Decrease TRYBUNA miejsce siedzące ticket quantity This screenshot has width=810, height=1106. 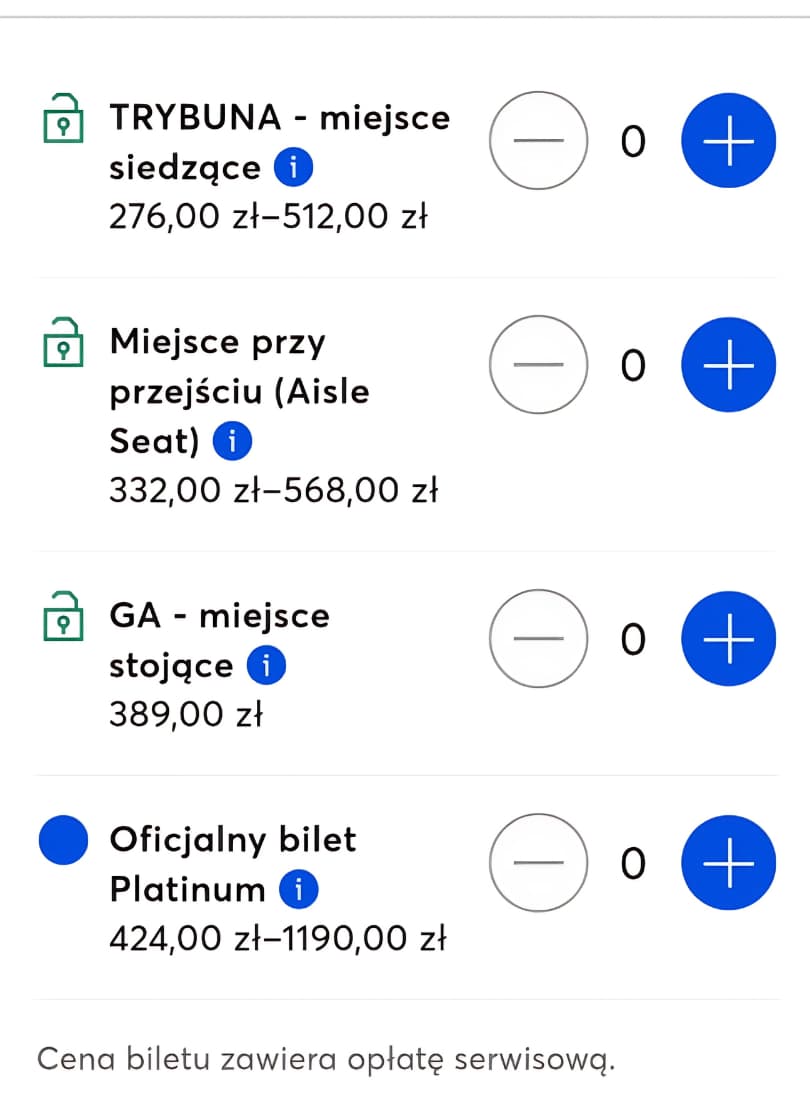538,143
